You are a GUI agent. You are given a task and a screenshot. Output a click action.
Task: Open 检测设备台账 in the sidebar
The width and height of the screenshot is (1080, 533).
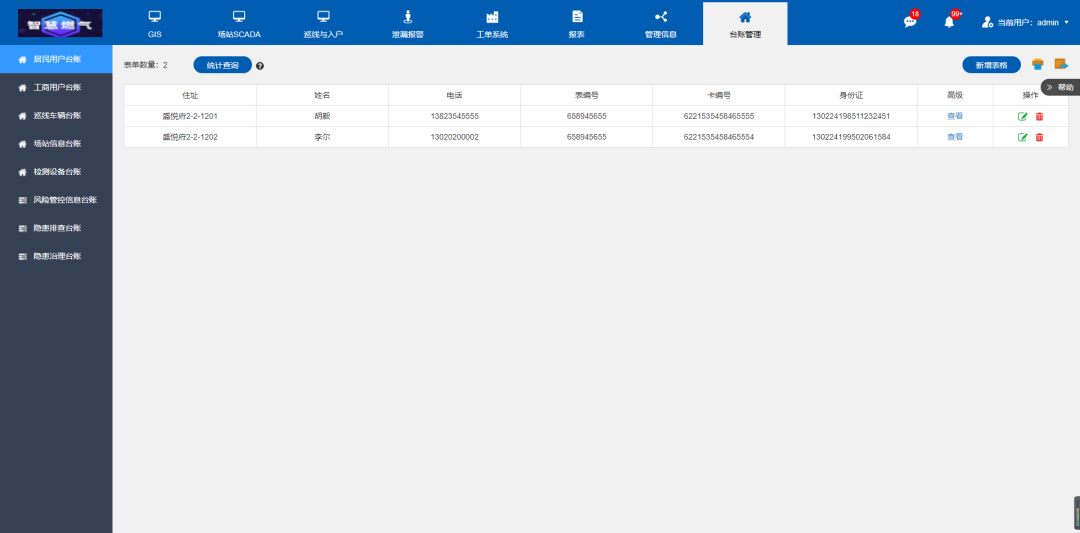click(x=56, y=172)
